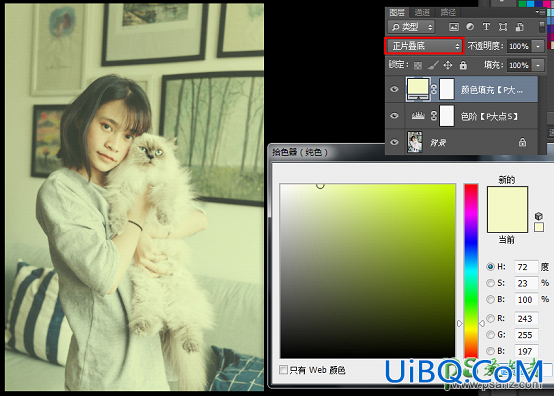Viewport: 554px width, 396px height.
Task: Click the R value field showing 243
Action: [526, 318]
